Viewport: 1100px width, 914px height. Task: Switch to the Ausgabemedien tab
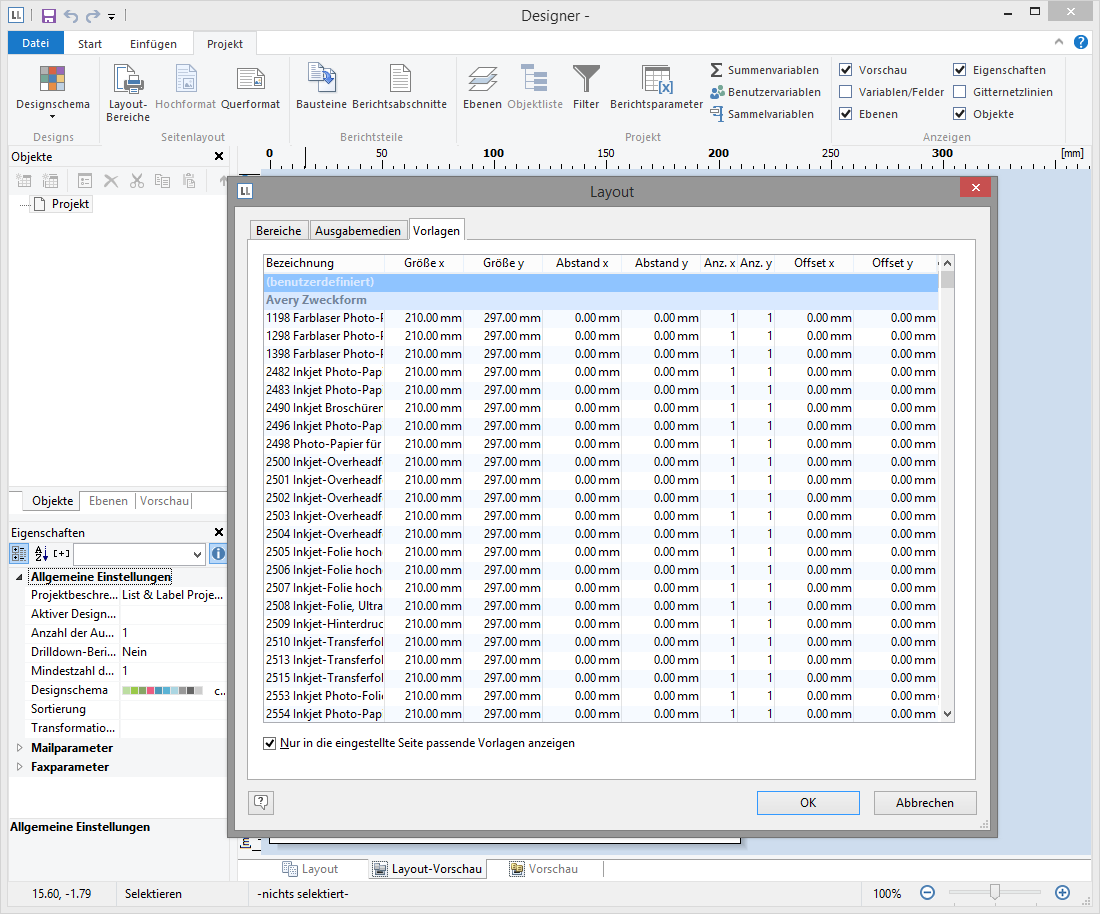(x=358, y=231)
